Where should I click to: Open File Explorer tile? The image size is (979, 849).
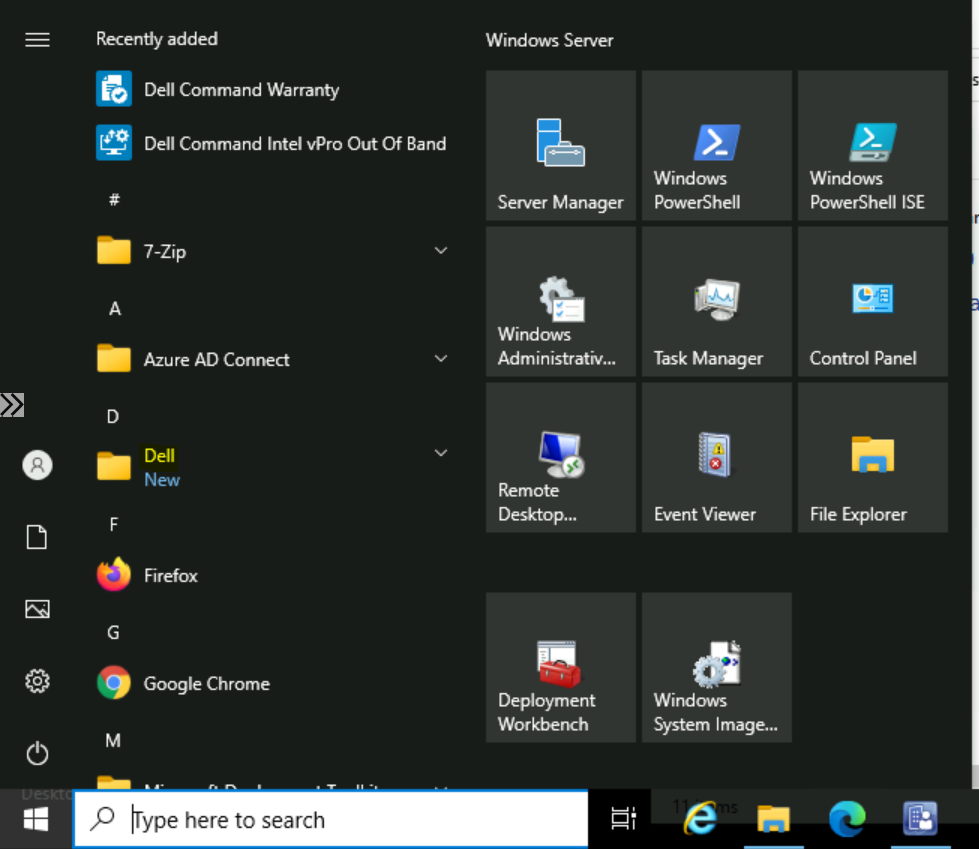[873, 458]
